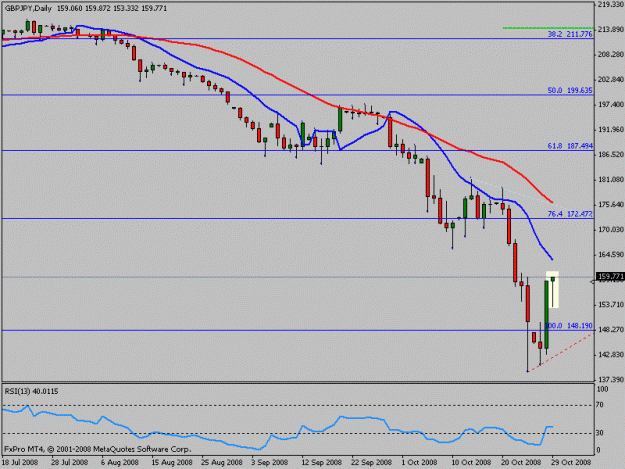The image size is (625, 469).
Task: Click the 181.080 price axis value
Action: coord(610,179)
